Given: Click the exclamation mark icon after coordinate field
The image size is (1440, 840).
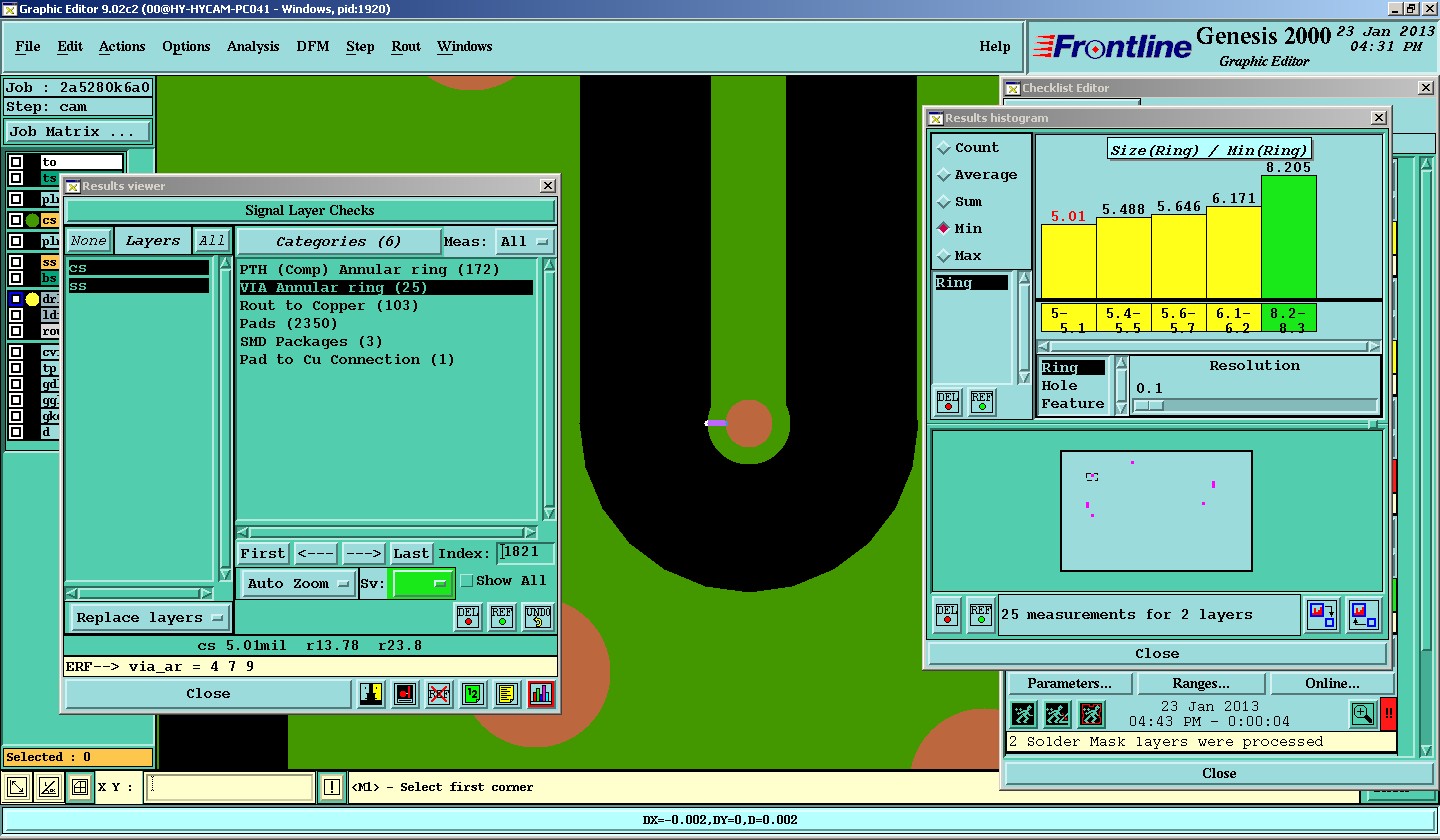Looking at the screenshot, I should coord(332,788).
